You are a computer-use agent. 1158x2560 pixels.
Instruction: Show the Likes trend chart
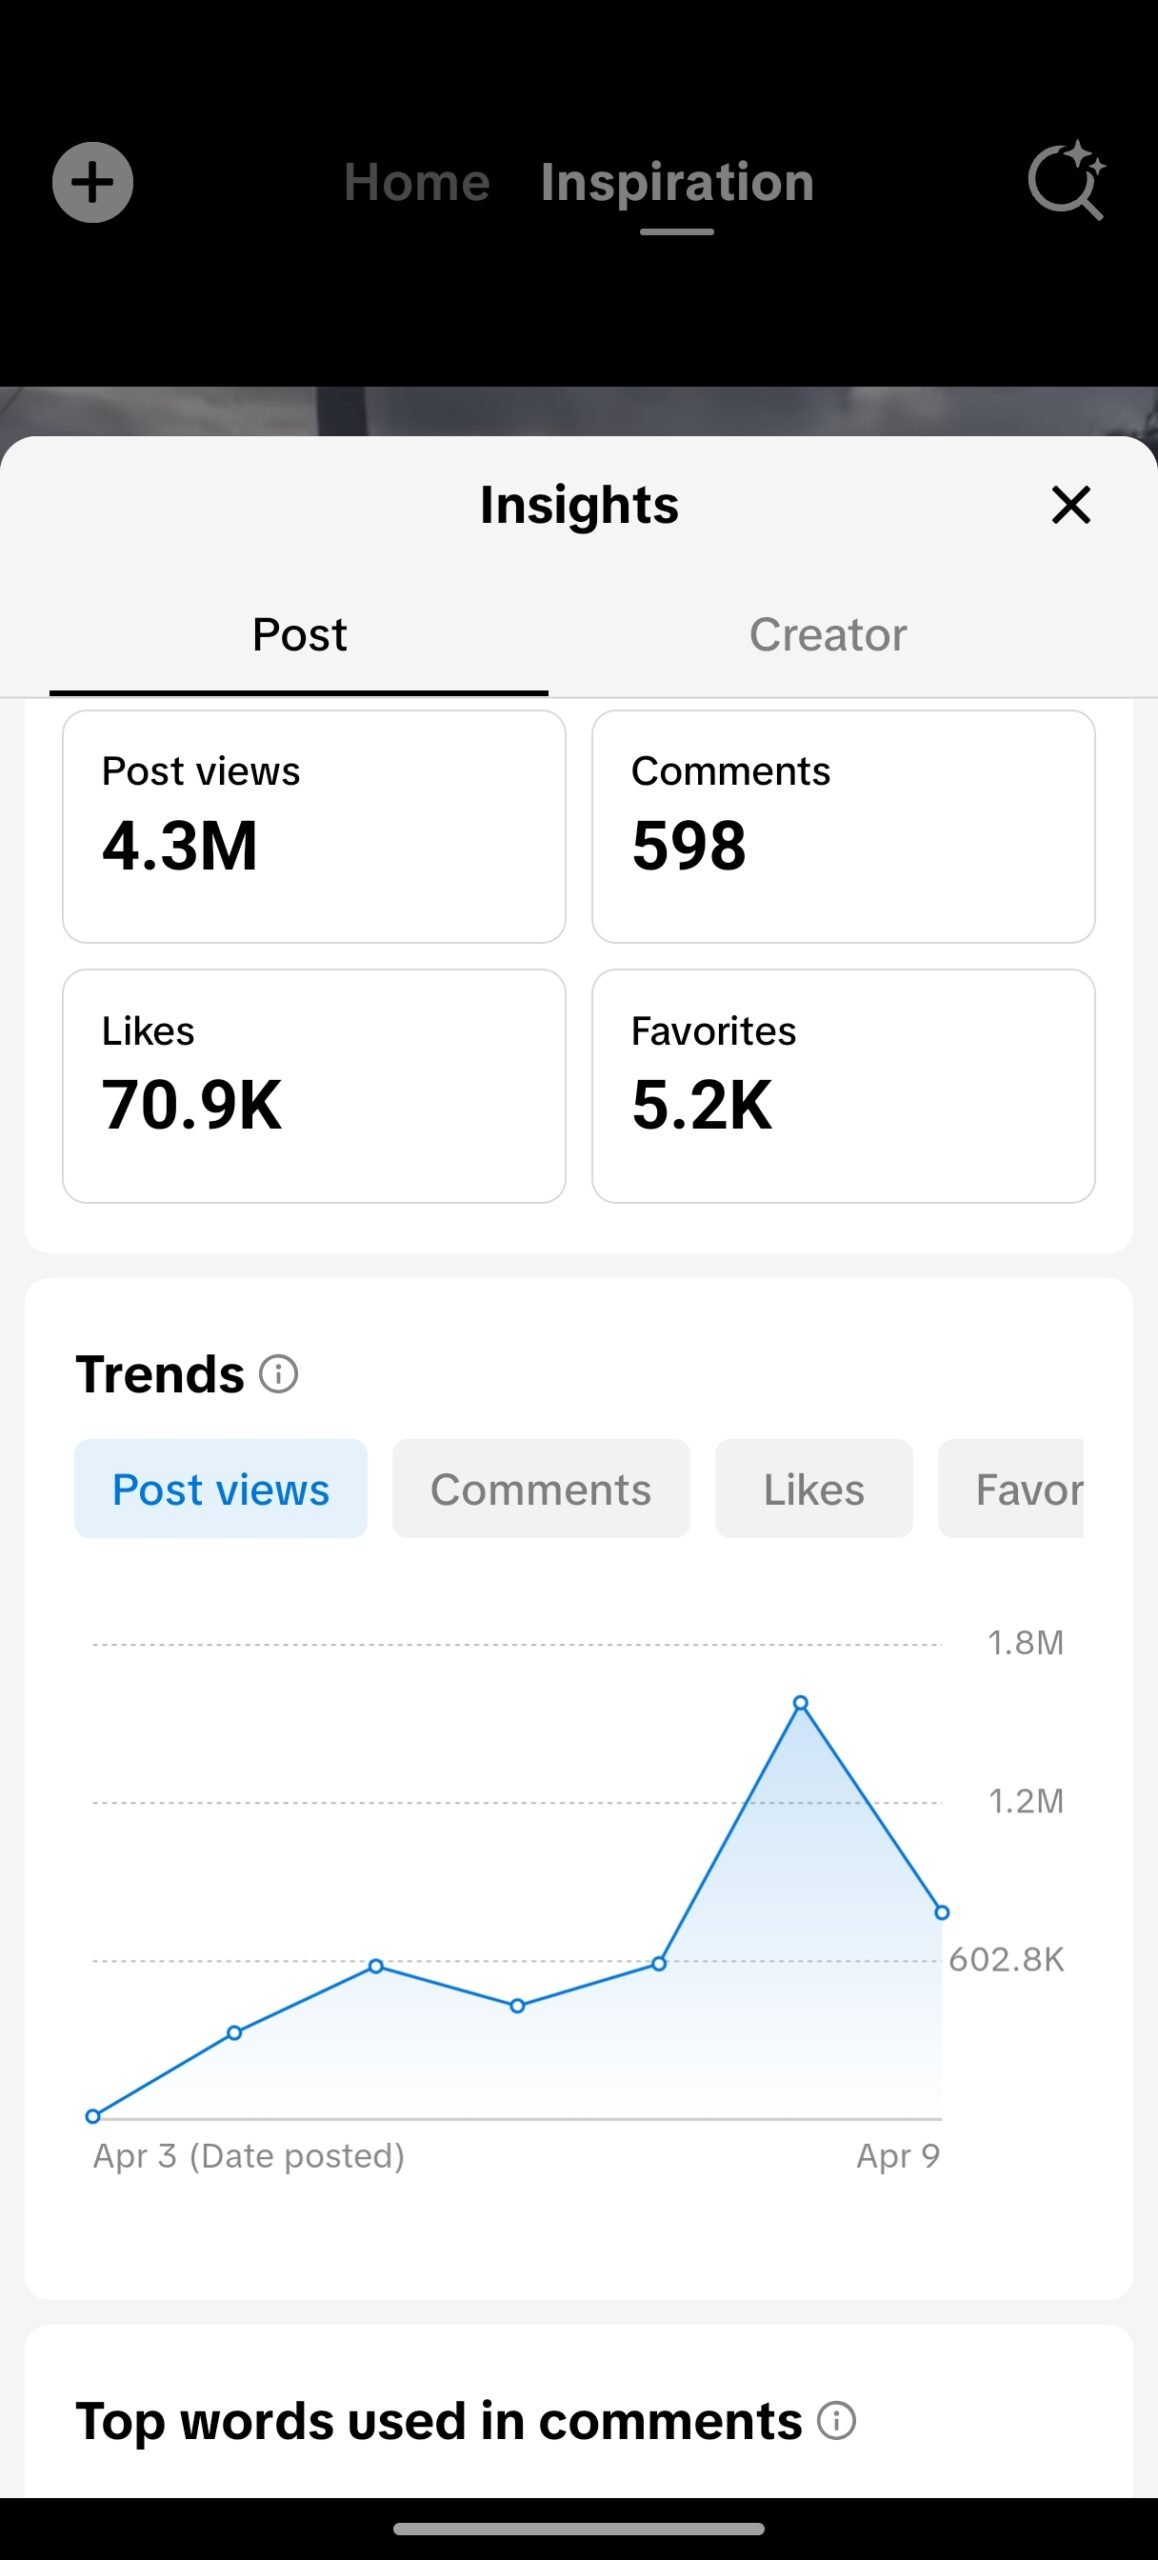[x=813, y=1489]
